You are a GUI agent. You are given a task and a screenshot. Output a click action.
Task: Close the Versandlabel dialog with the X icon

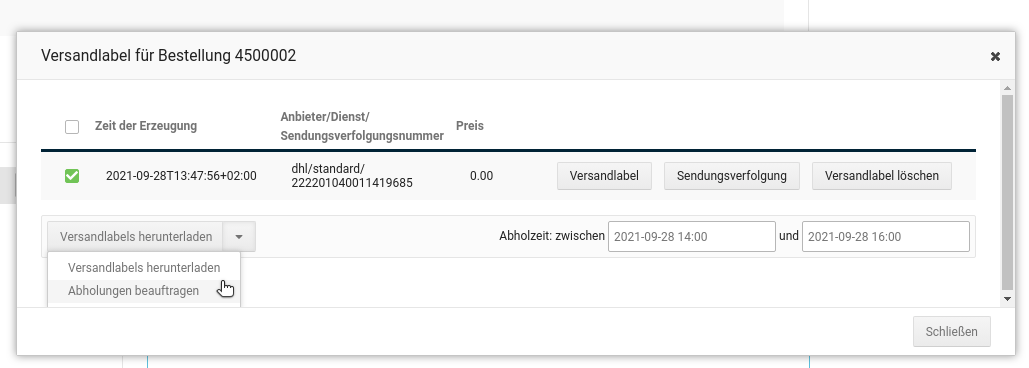(995, 56)
